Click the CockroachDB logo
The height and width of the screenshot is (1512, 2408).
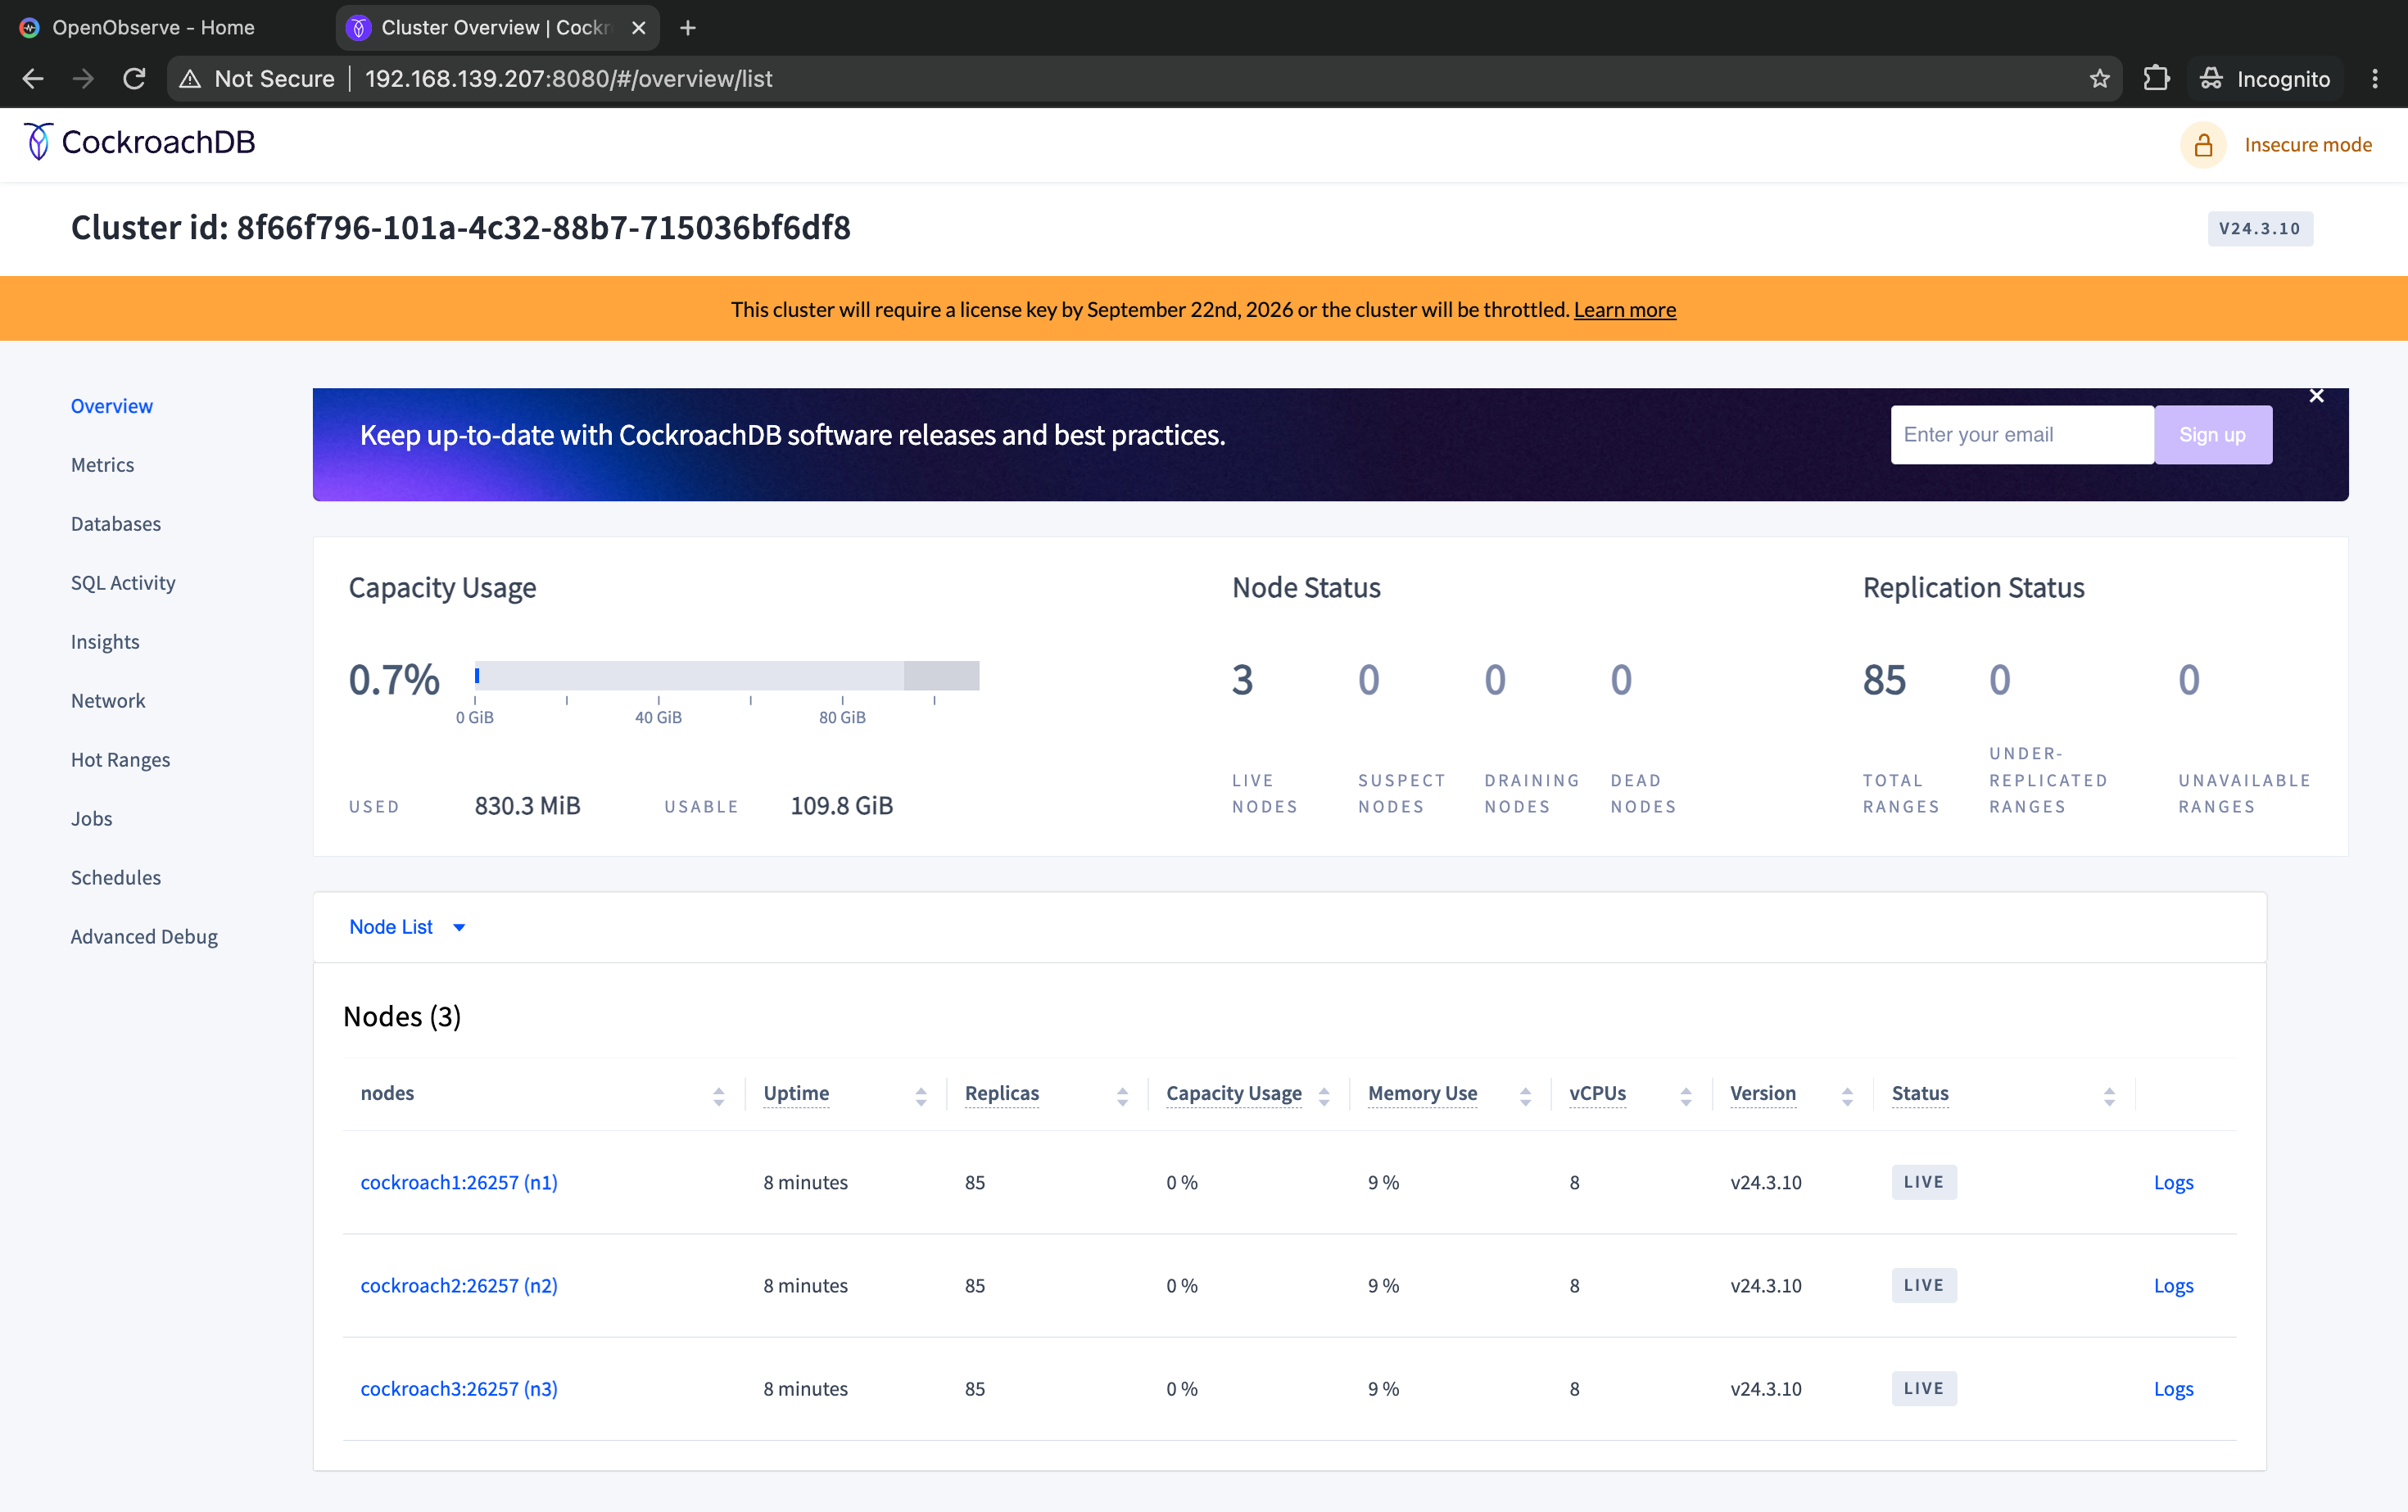pos(139,142)
